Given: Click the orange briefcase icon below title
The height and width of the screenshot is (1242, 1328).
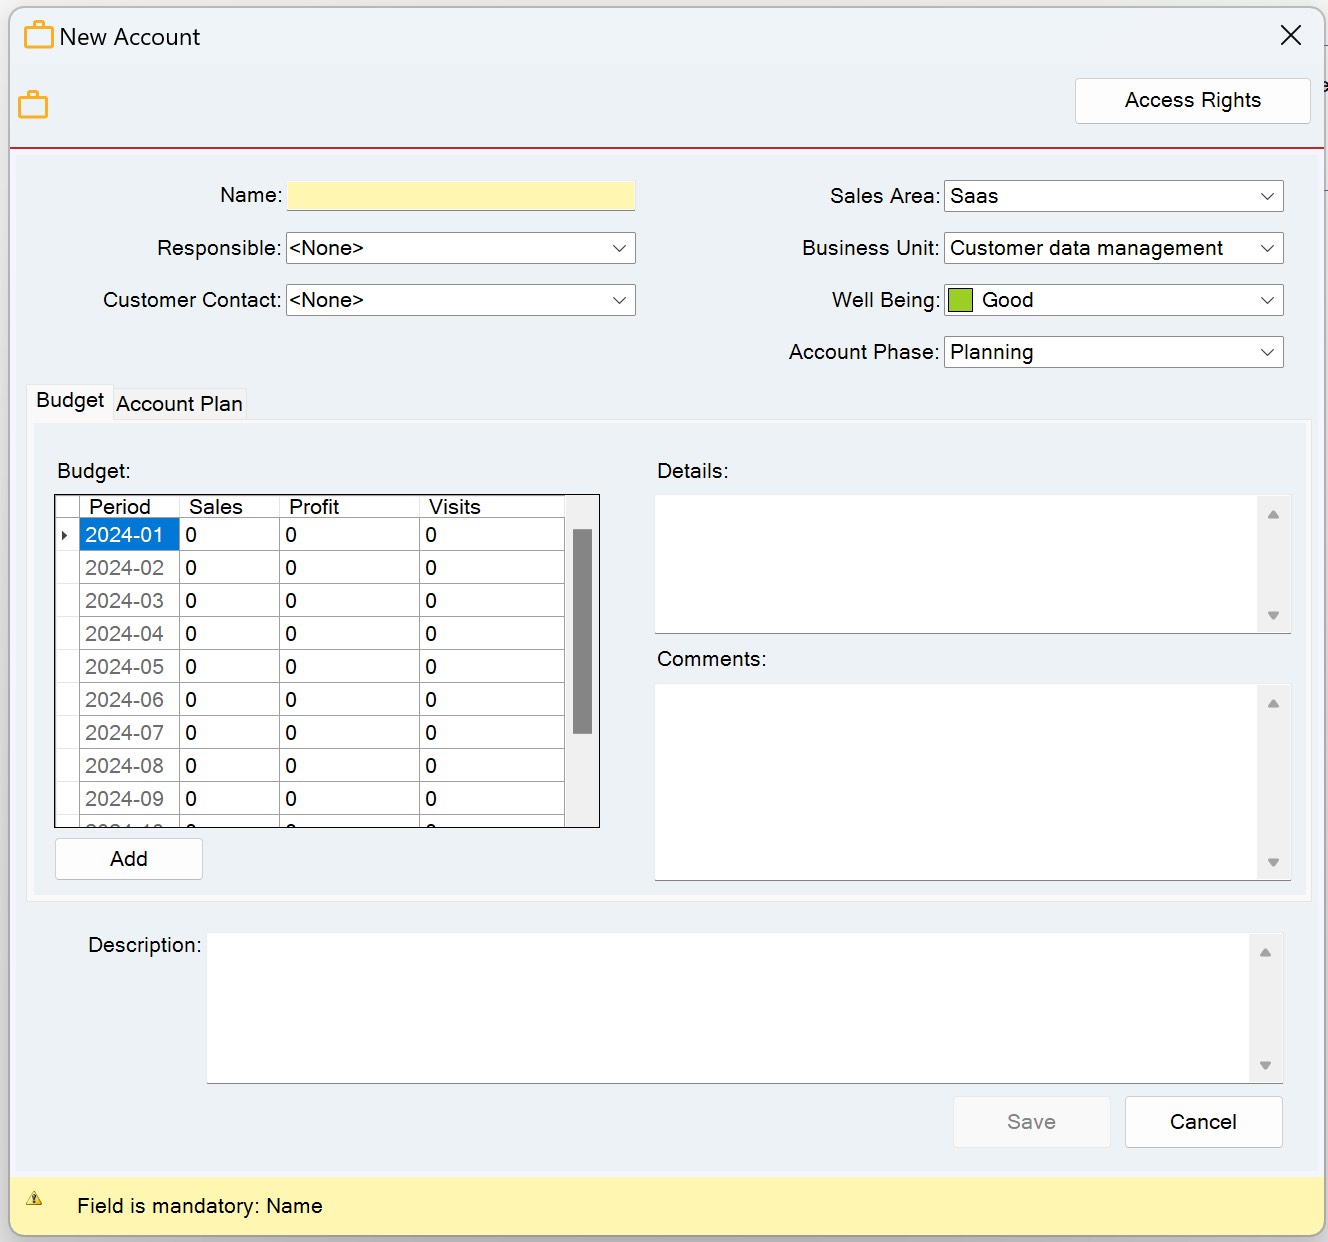Looking at the screenshot, I should 33,104.
